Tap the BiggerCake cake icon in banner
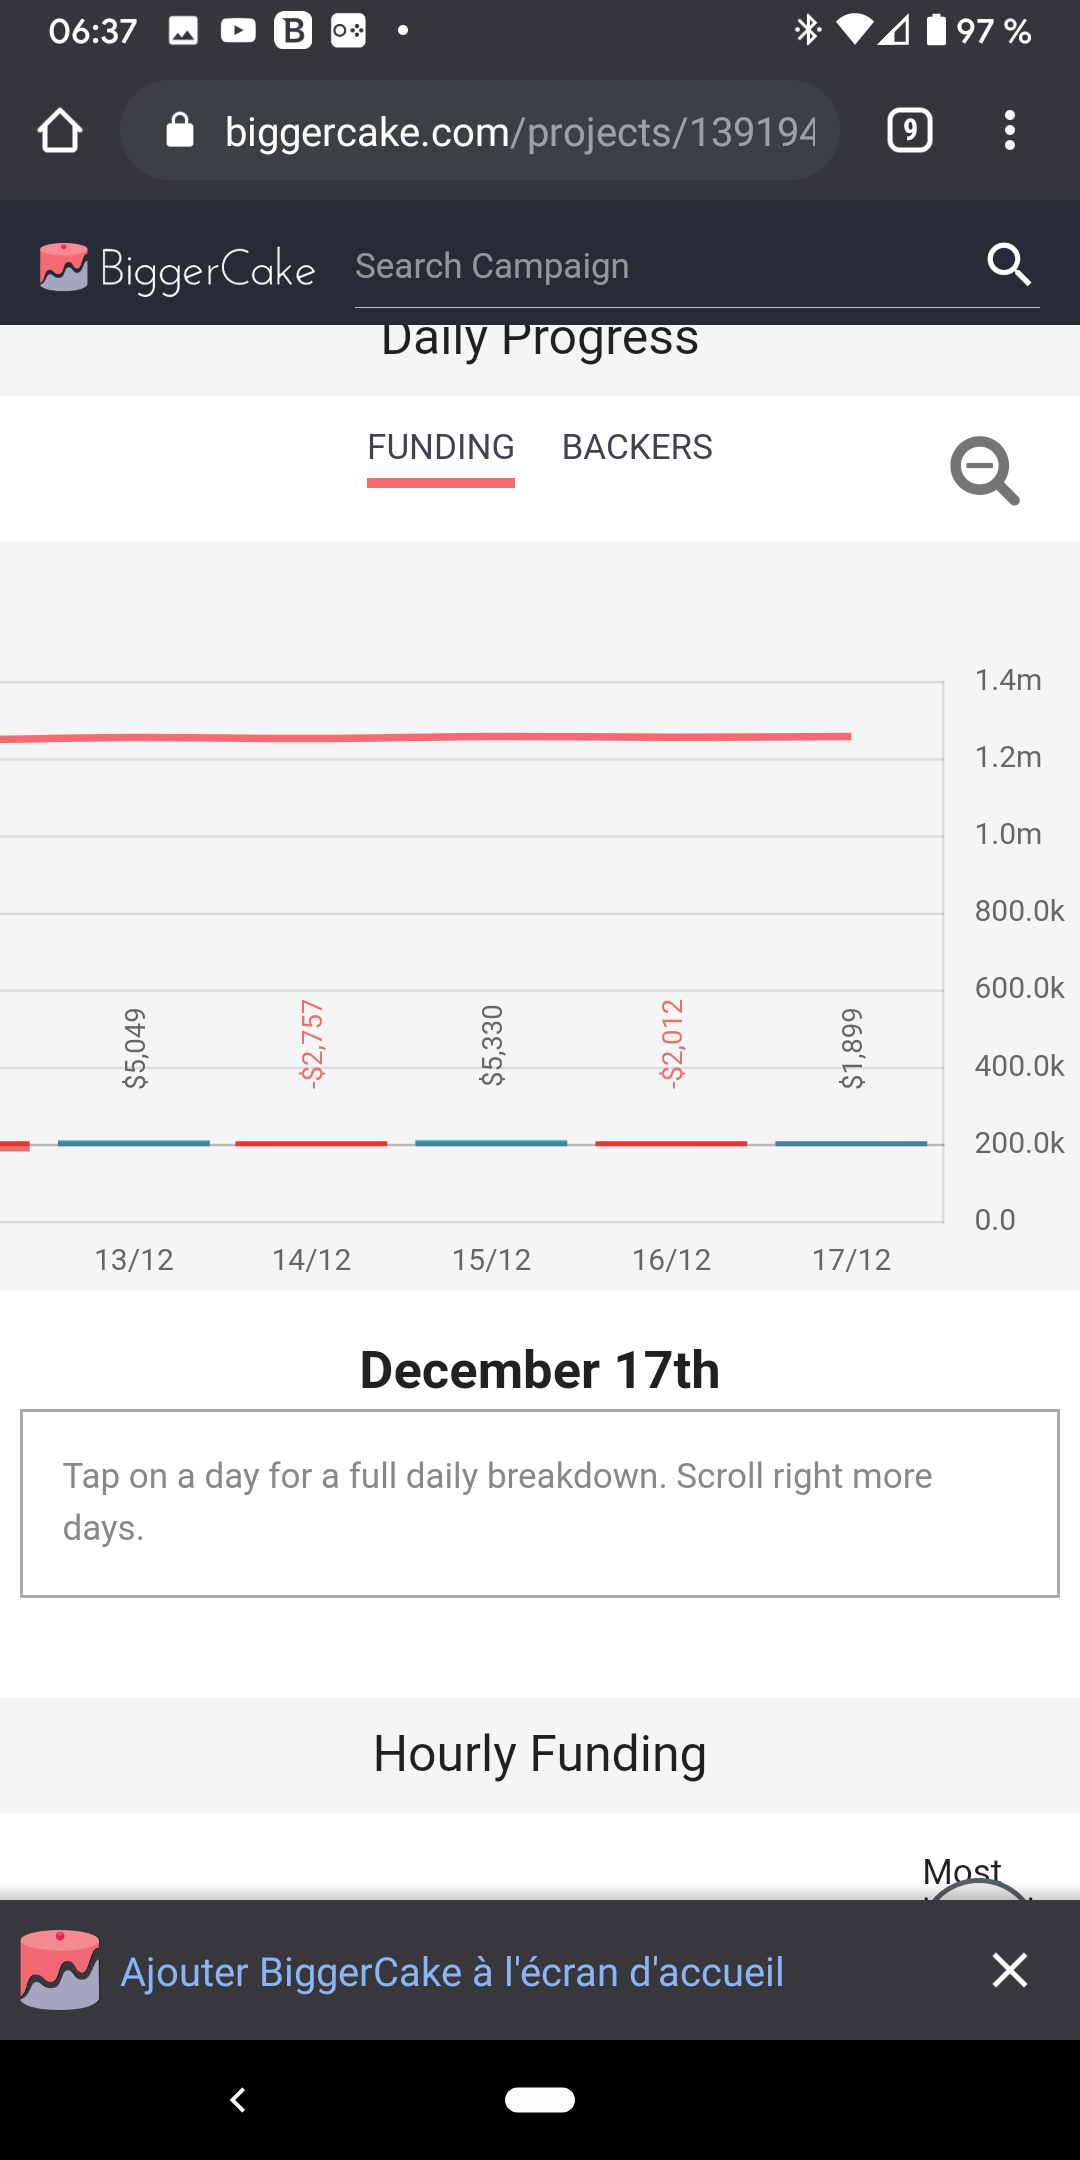This screenshot has height=2160, width=1080. pos(60,1970)
